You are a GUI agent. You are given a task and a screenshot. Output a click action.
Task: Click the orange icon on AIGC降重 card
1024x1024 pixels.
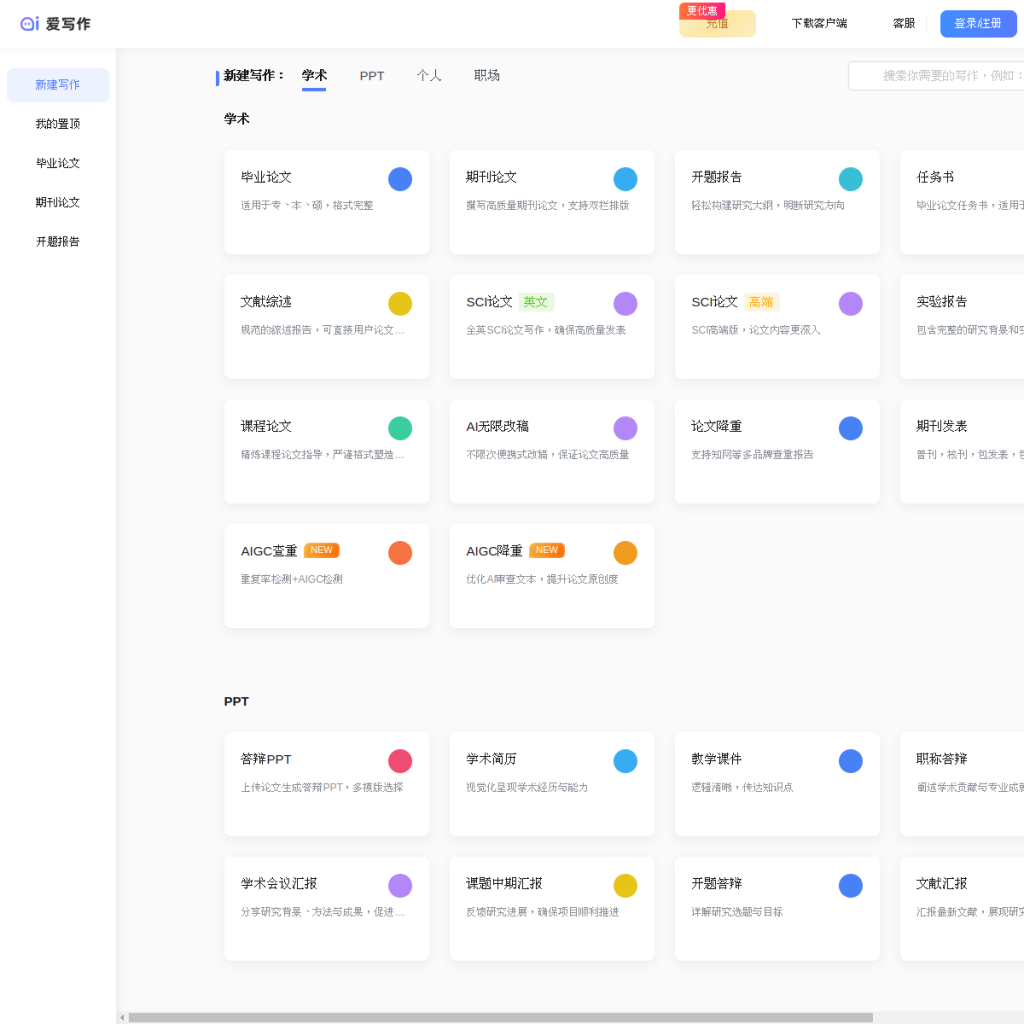tap(625, 553)
